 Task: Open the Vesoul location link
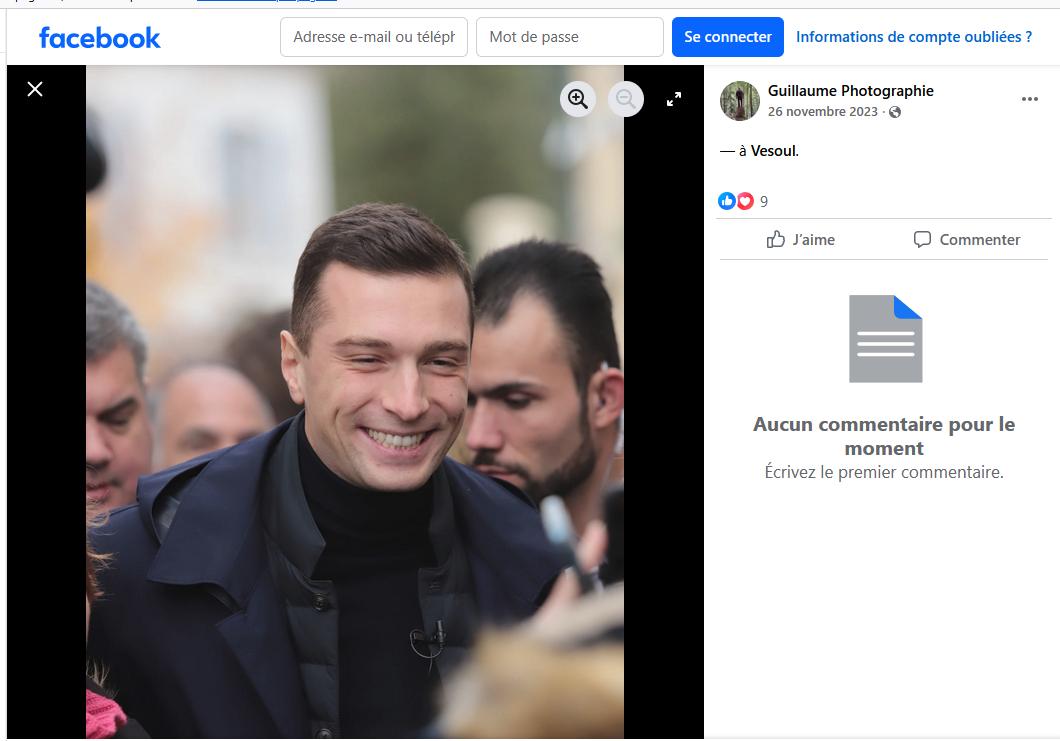tap(773, 151)
